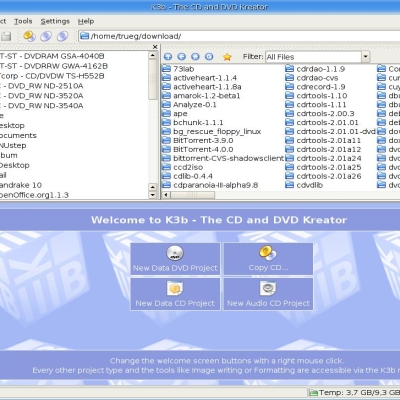400x400 pixels.
Task: Close the device tree panel
Action: tap(155, 47)
